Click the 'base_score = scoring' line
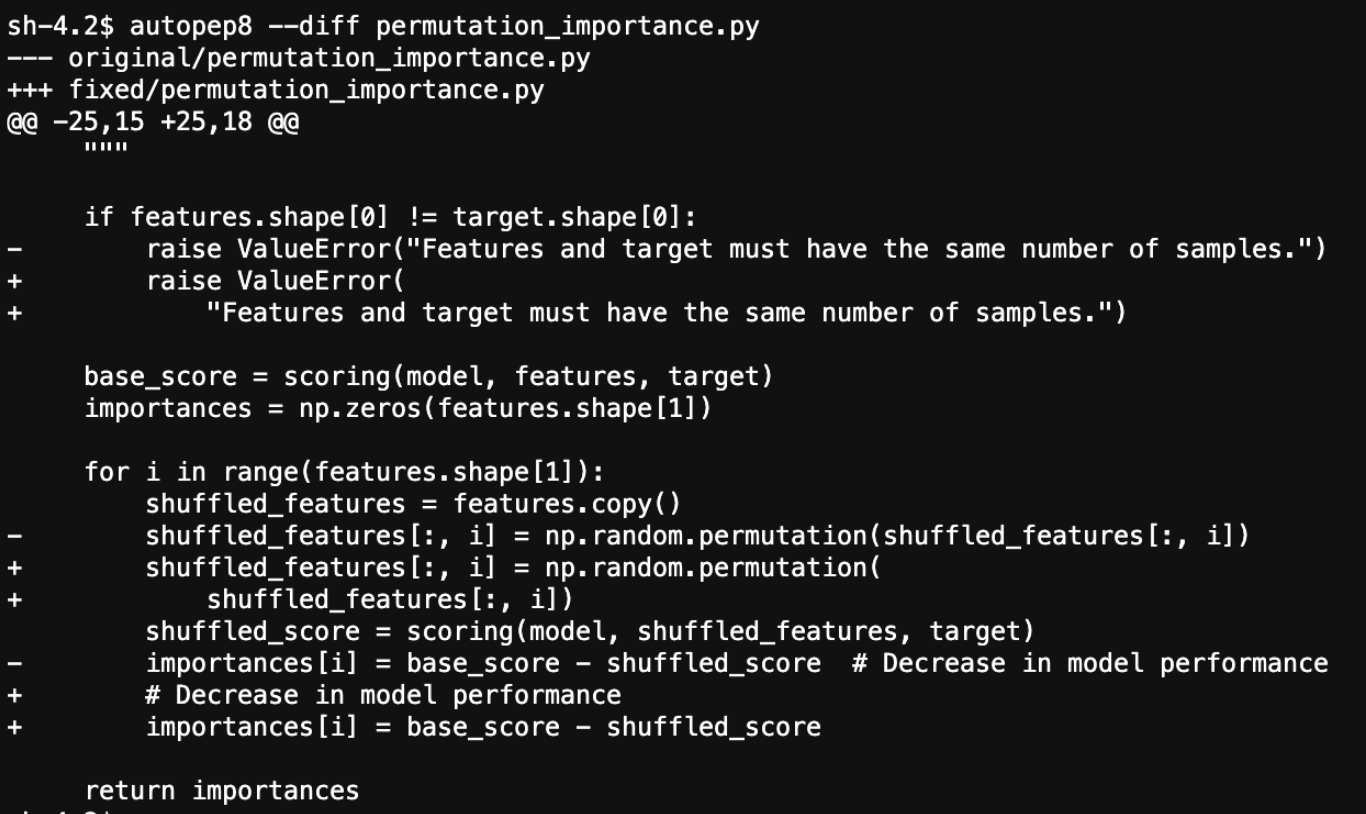Screen dimensions: 1366x814 pos(428,377)
